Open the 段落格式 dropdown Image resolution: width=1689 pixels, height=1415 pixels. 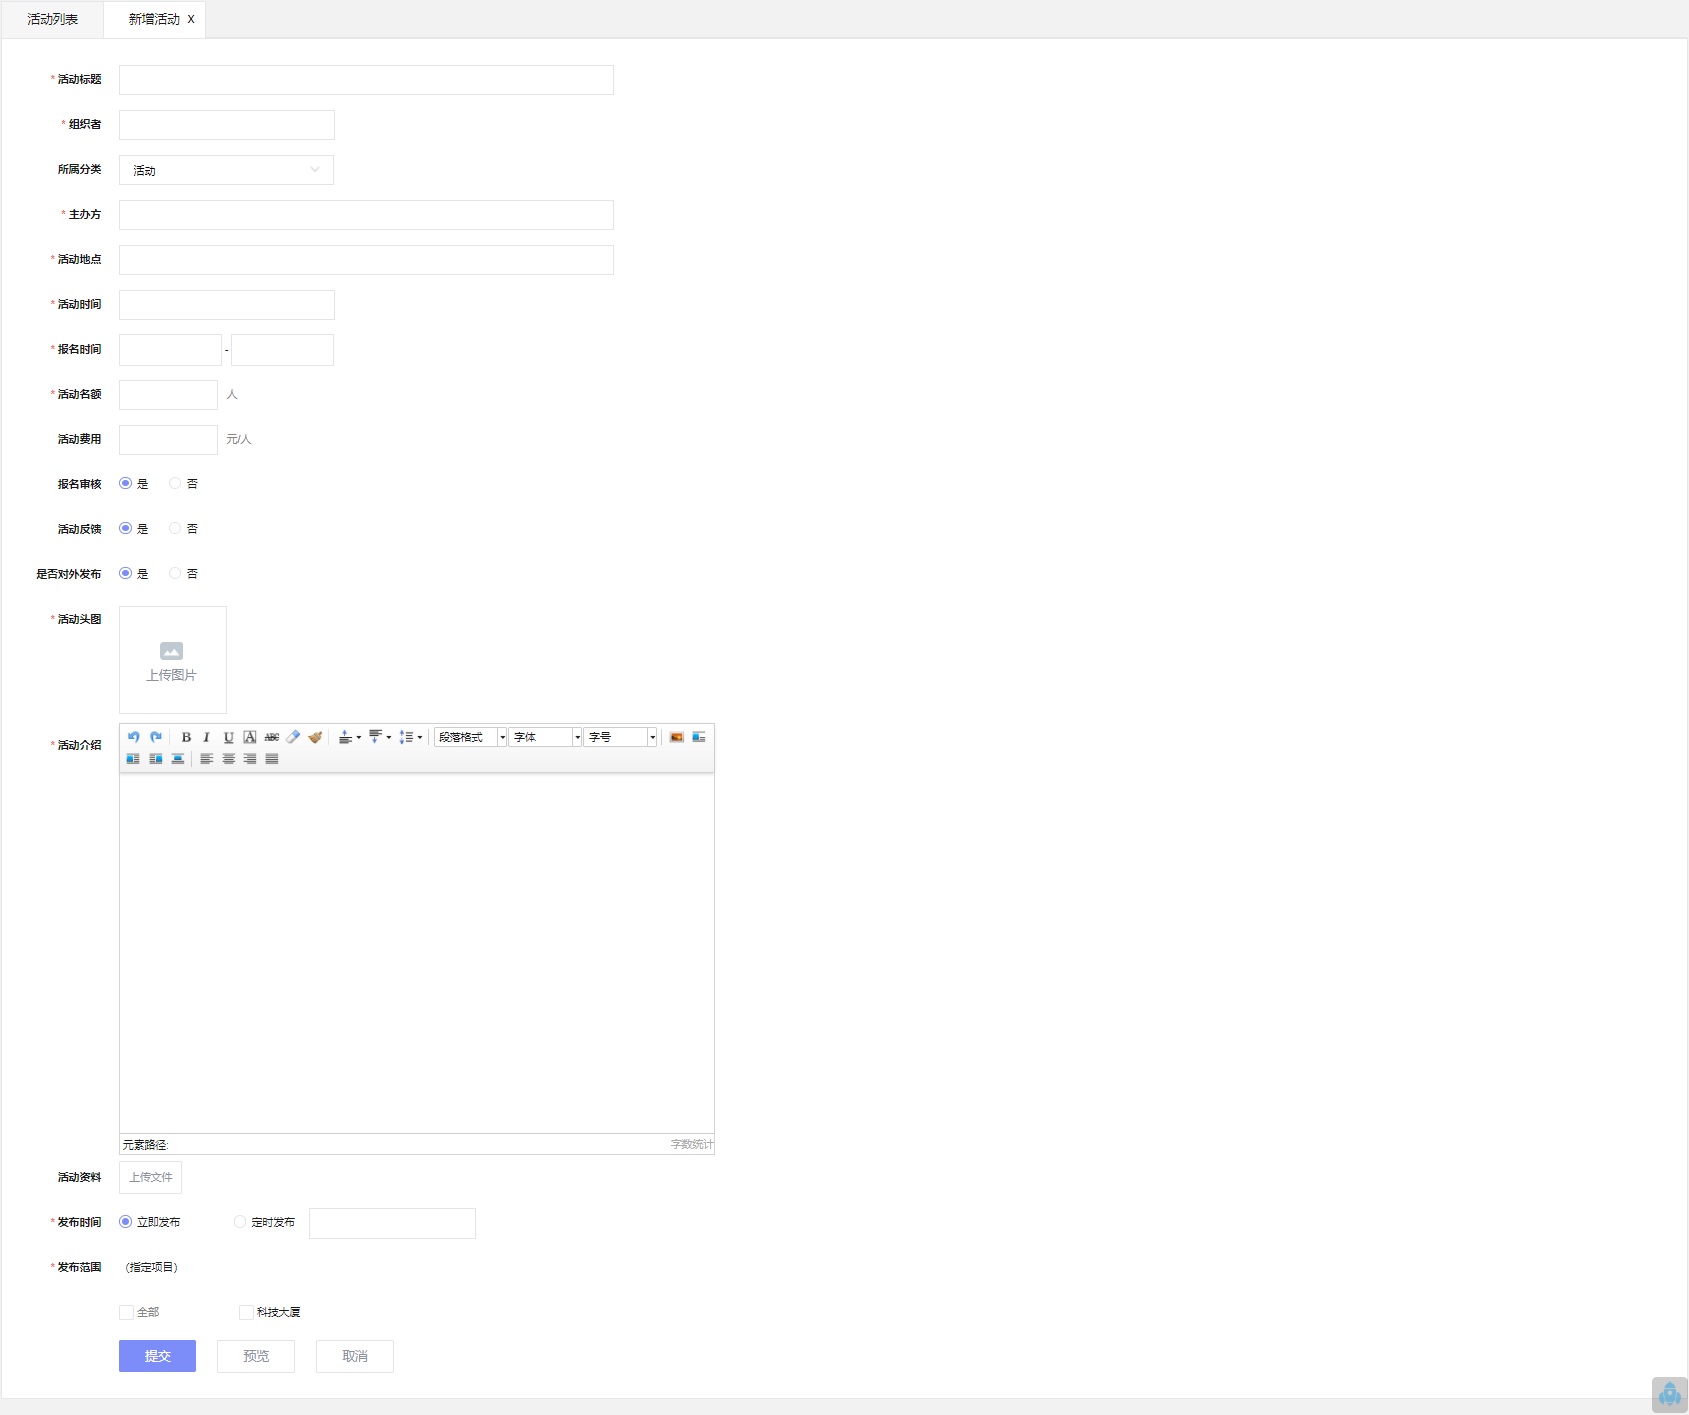[470, 737]
